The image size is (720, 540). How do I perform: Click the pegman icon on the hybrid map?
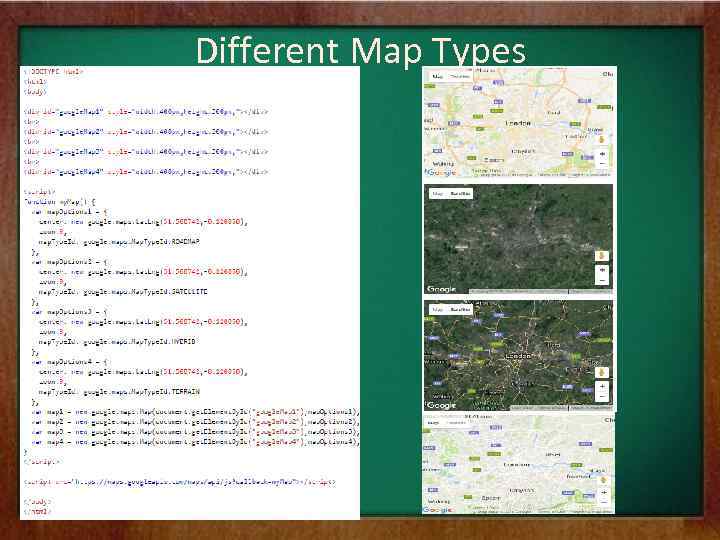pos(602,372)
